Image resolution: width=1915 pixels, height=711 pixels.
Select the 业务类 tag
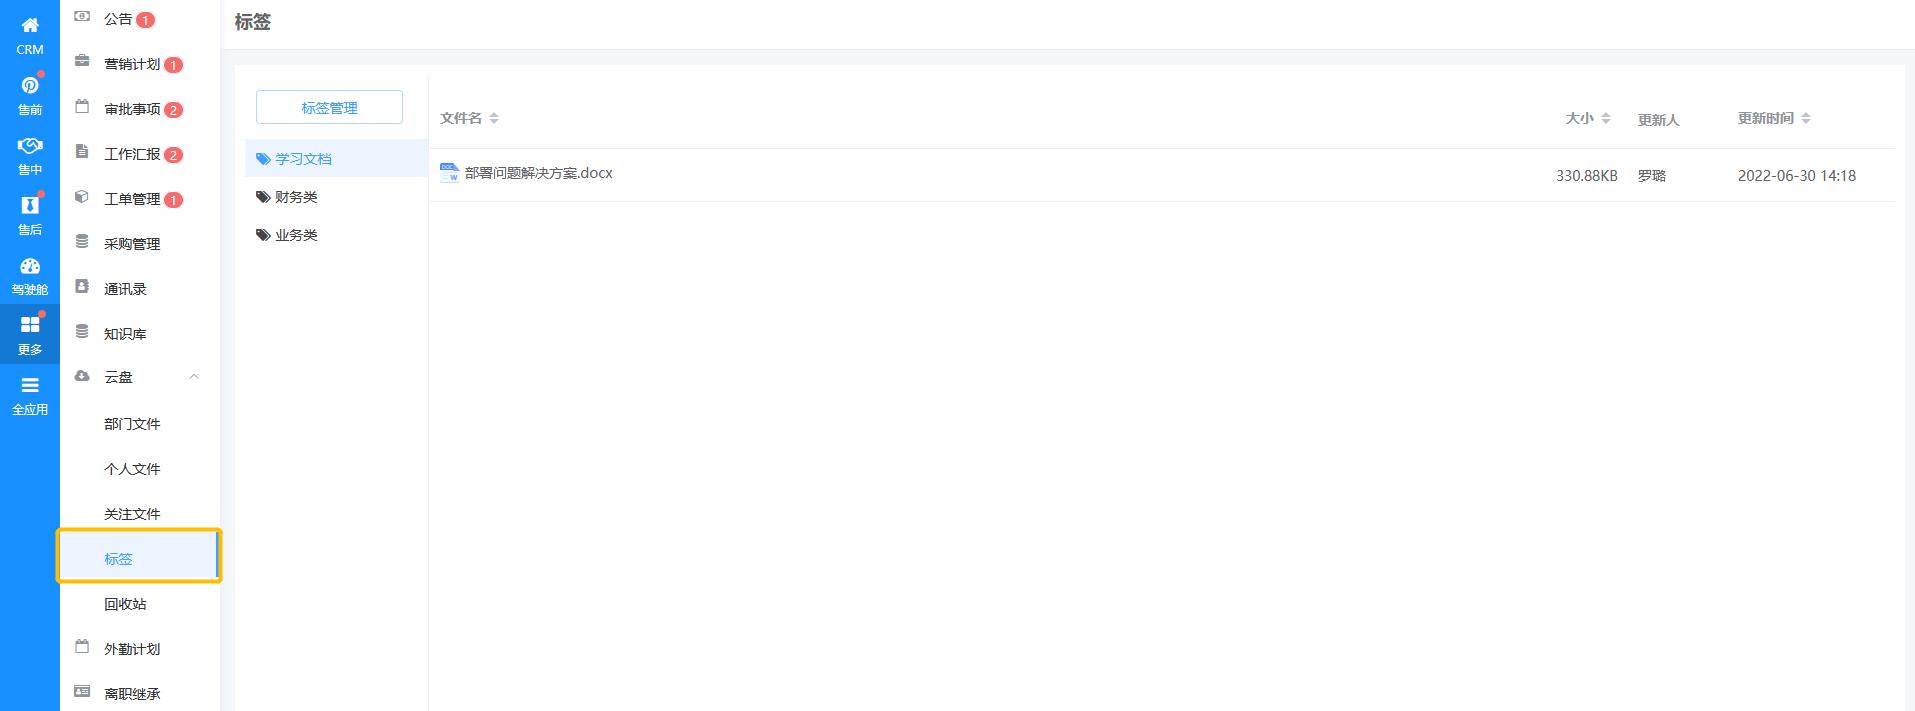(296, 235)
